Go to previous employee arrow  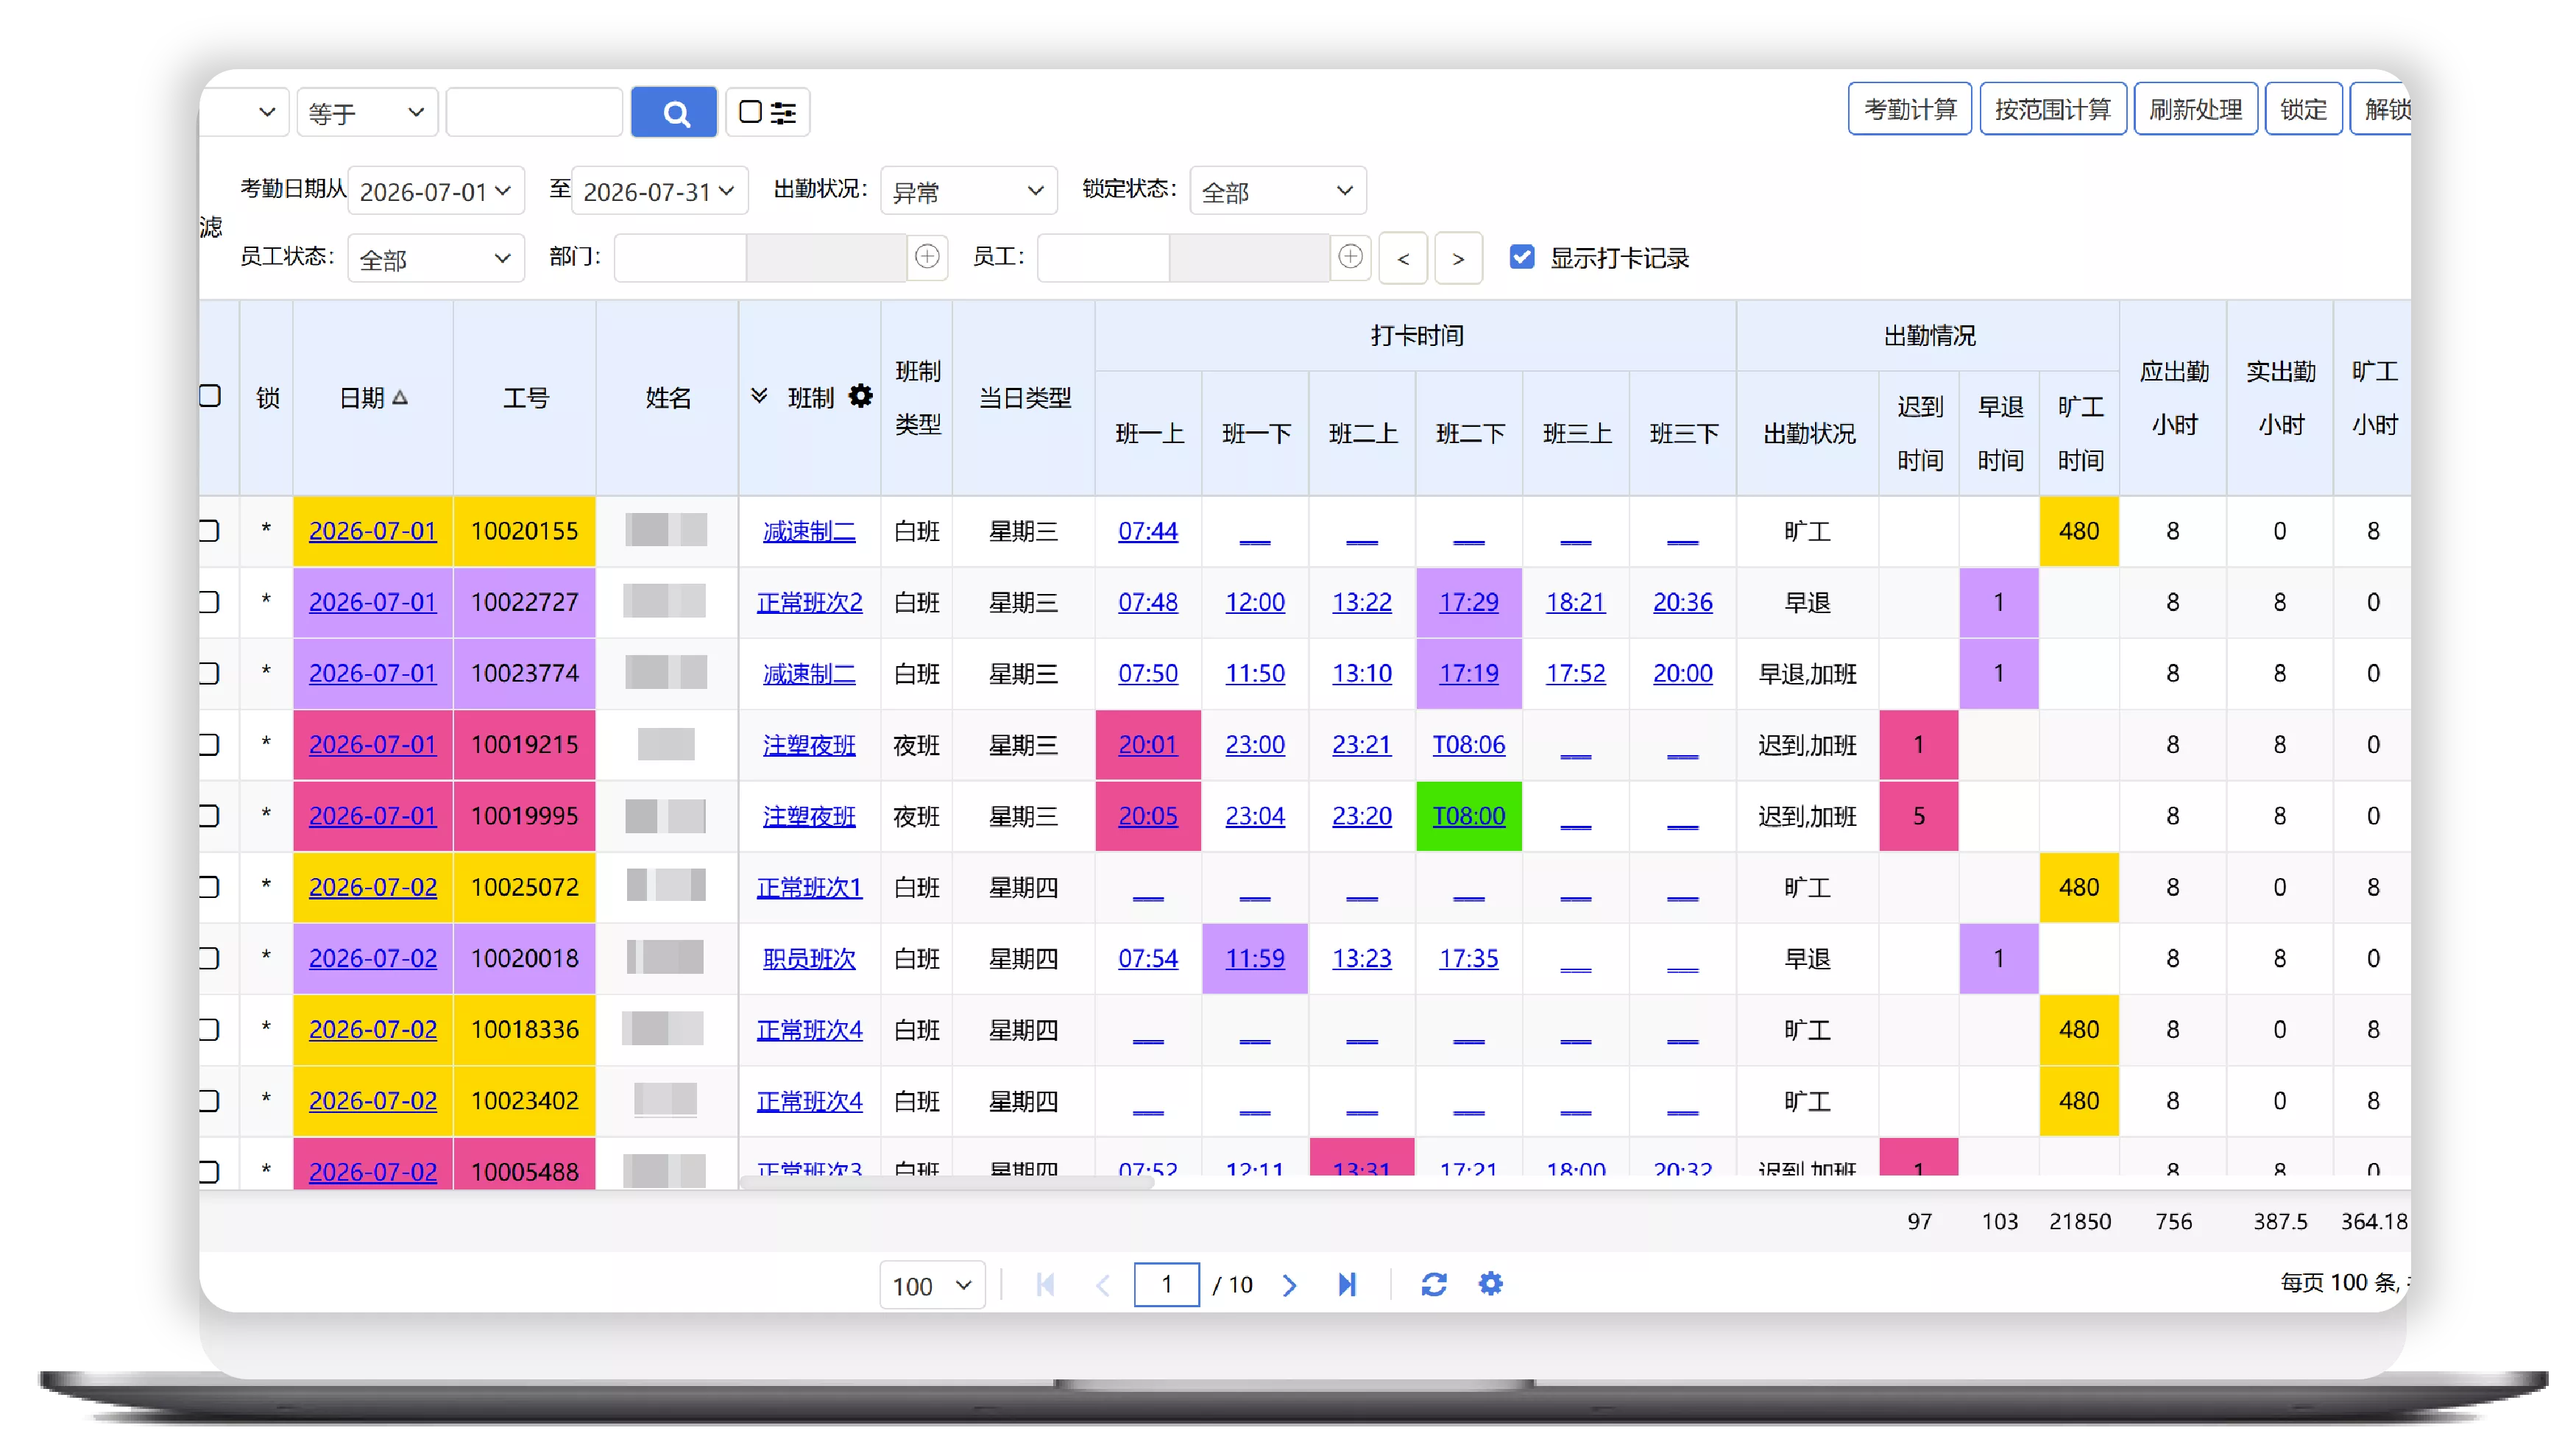[1403, 258]
